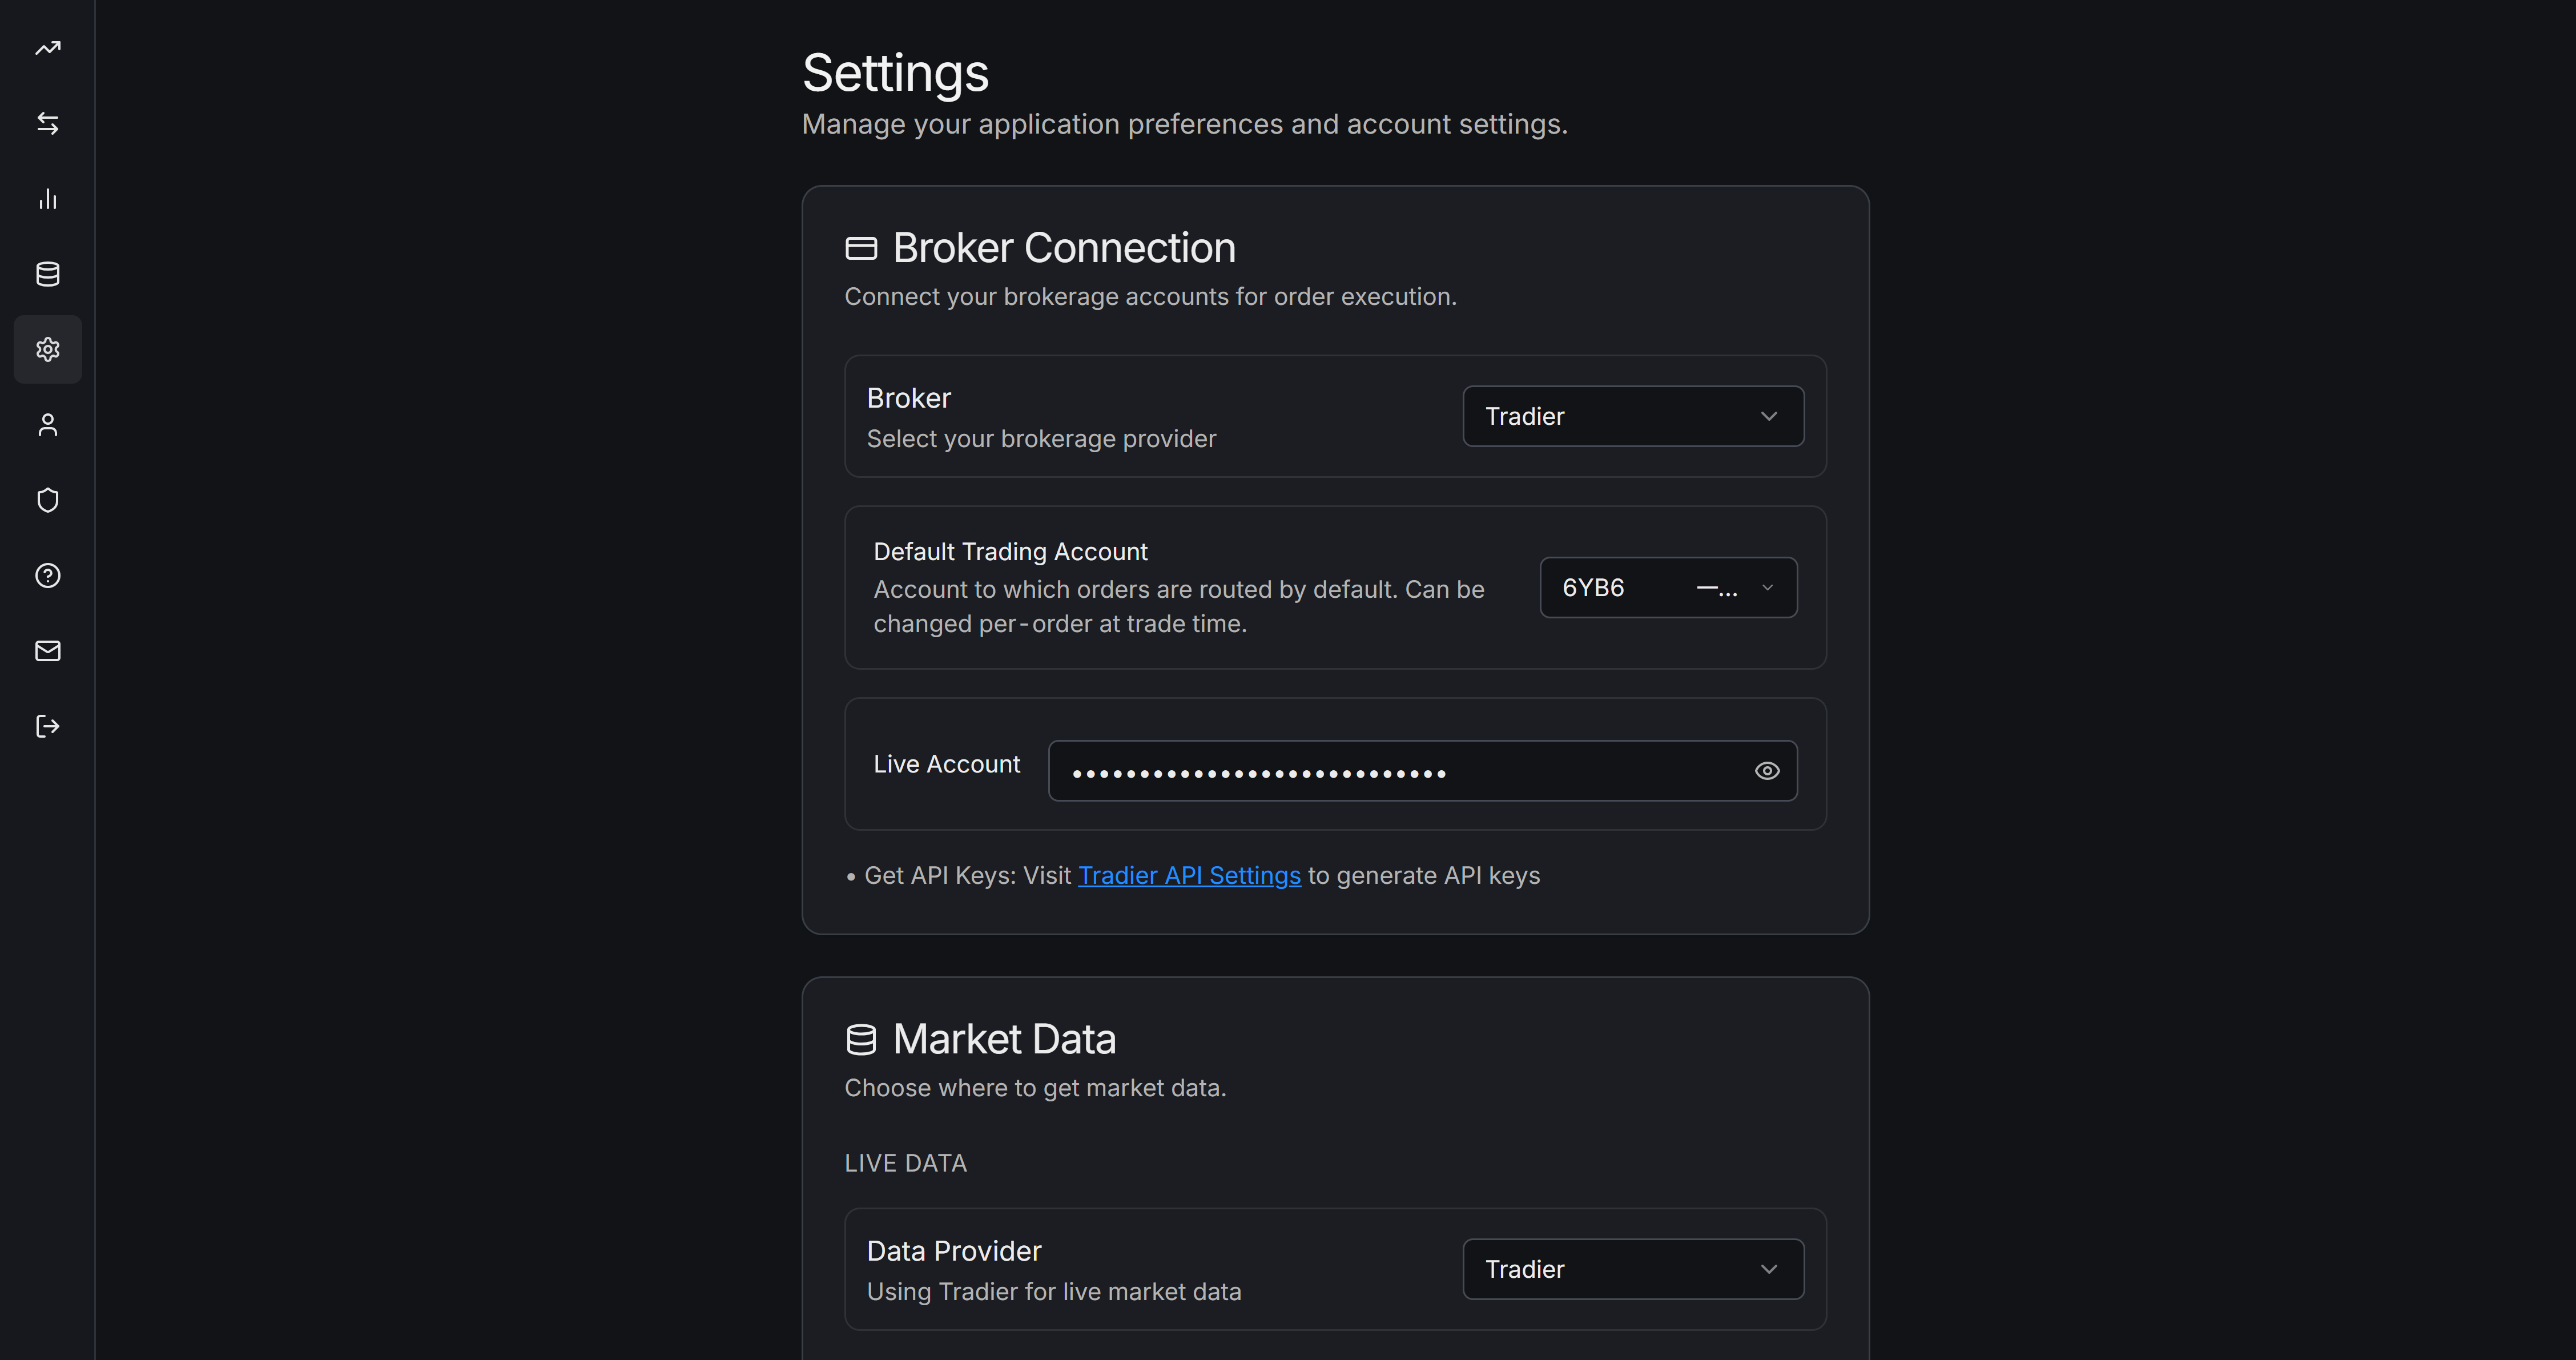The height and width of the screenshot is (1360, 2576).
Task: Click the Broker Connection section title
Action: point(1064,248)
